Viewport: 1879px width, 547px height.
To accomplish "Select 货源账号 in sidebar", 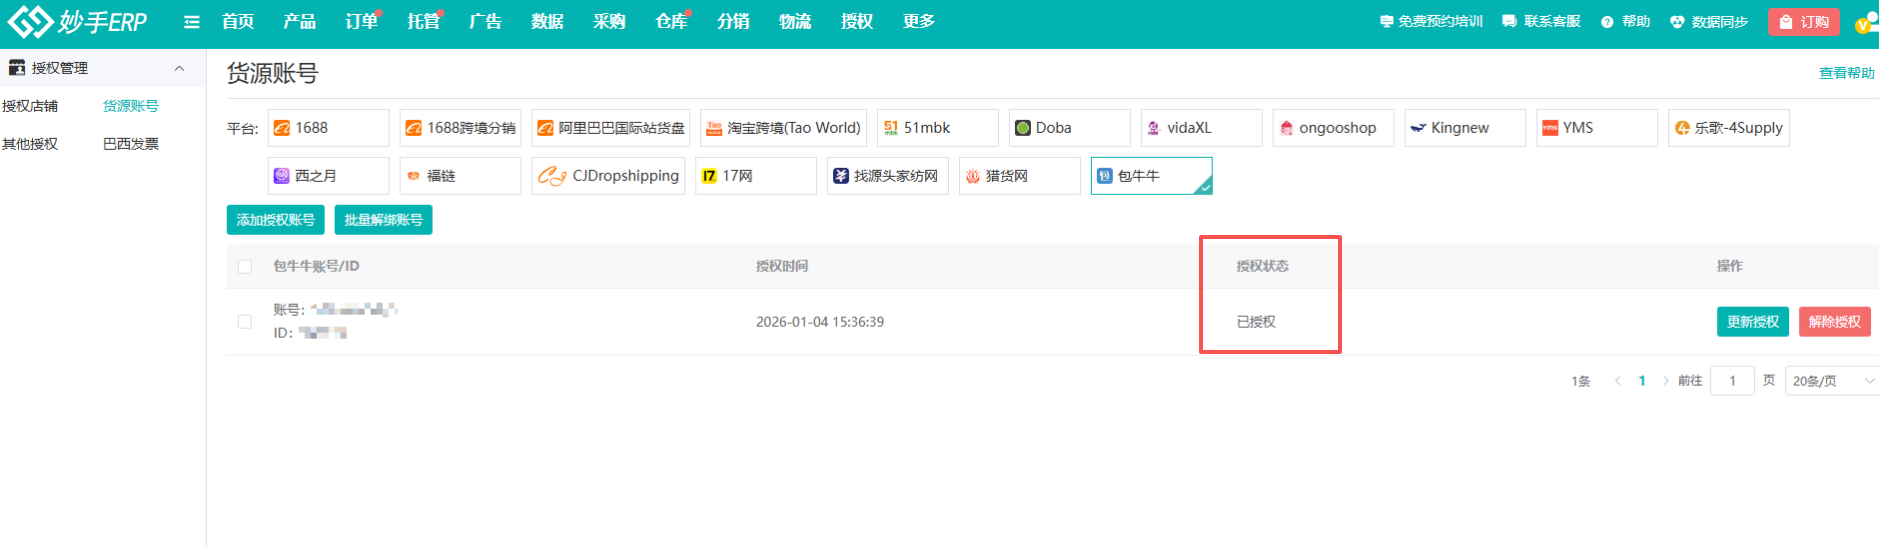I will coord(131,106).
